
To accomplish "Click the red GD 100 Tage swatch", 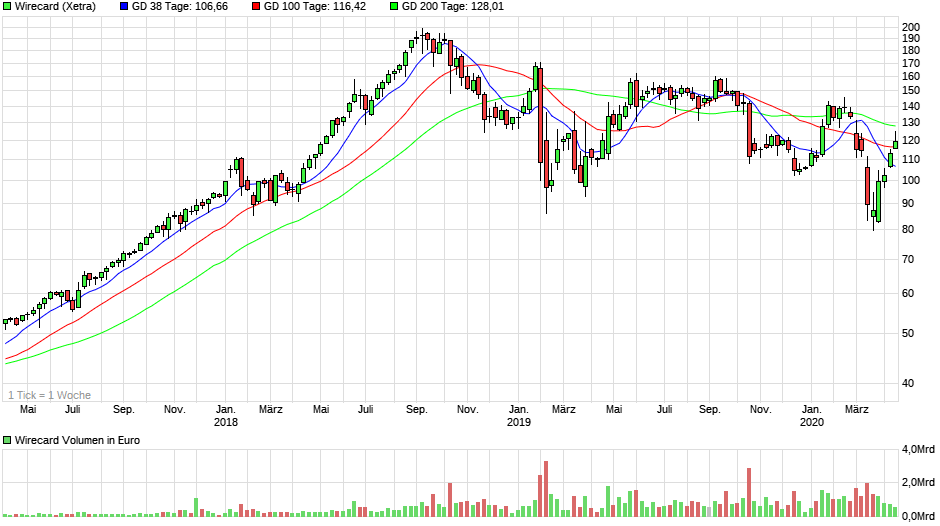I will pyautogui.click(x=256, y=7).
